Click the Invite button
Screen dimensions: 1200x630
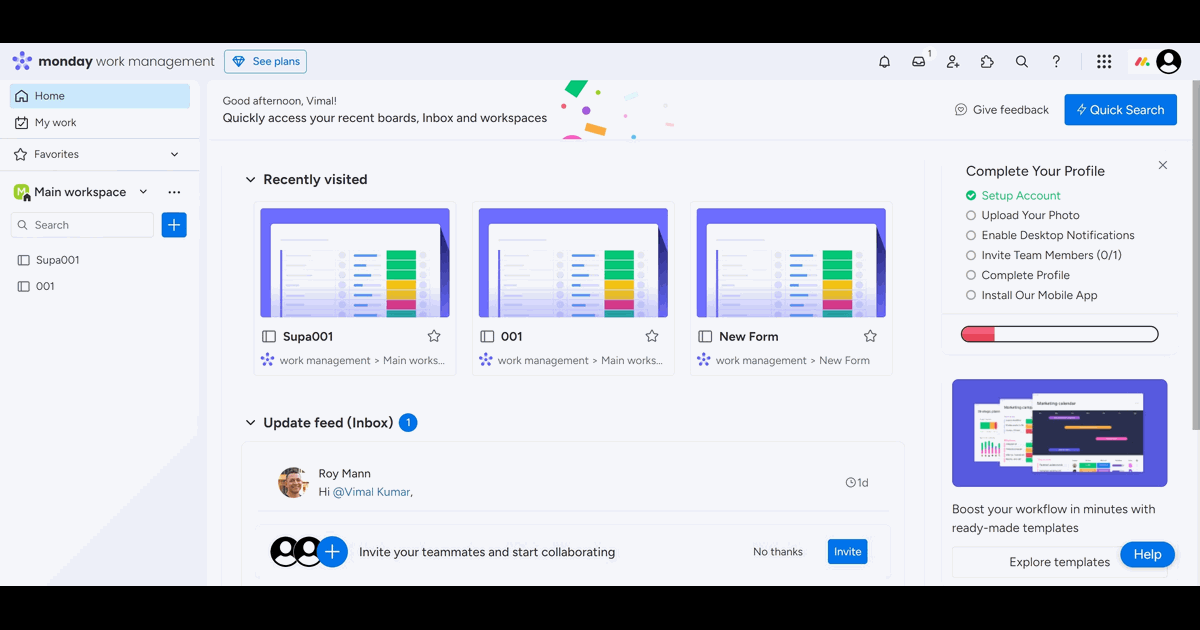tap(847, 552)
